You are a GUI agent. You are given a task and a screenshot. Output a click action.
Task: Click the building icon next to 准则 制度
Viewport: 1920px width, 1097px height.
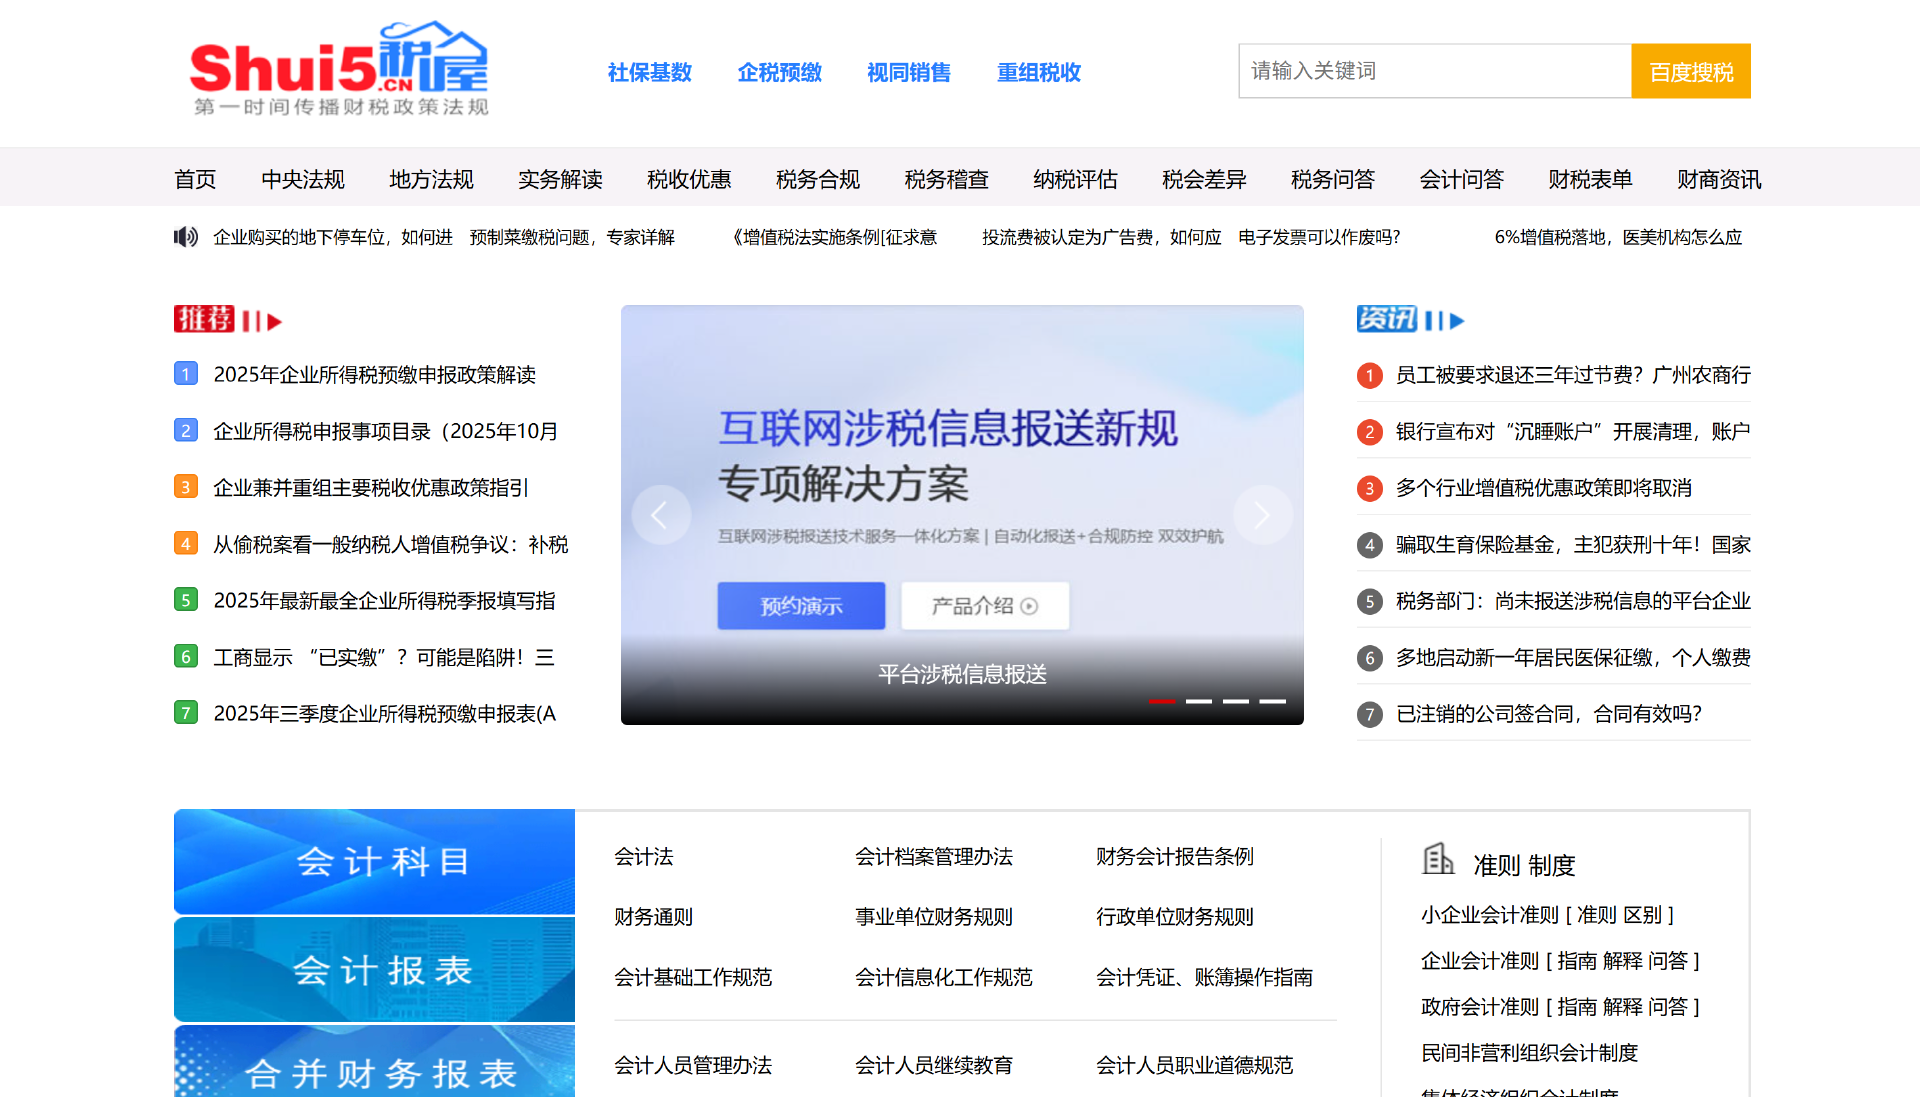click(1439, 859)
